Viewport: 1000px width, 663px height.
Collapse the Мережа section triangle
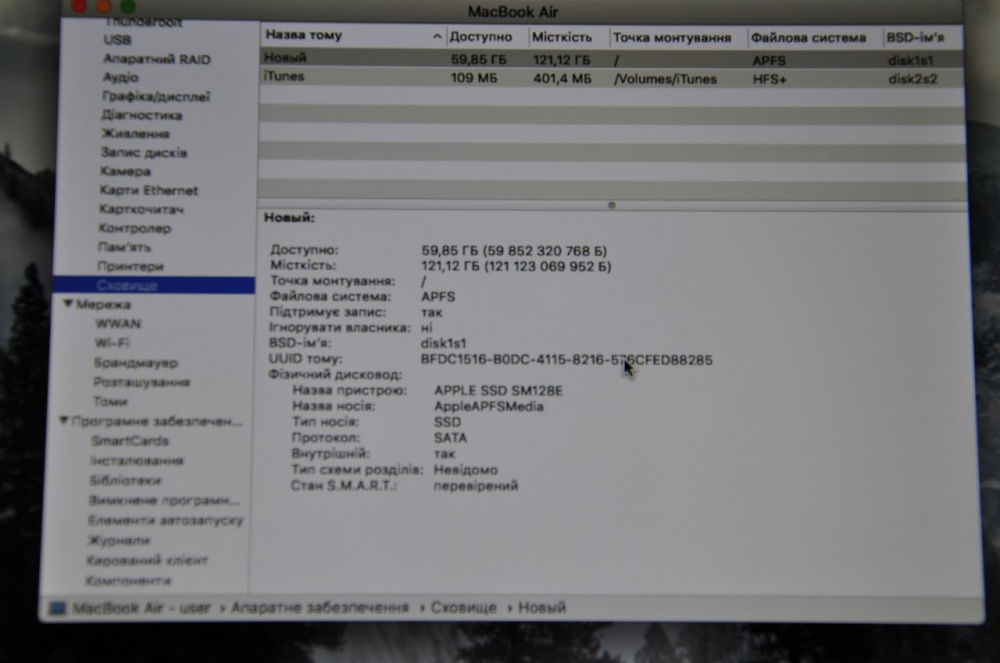click(68, 304)
